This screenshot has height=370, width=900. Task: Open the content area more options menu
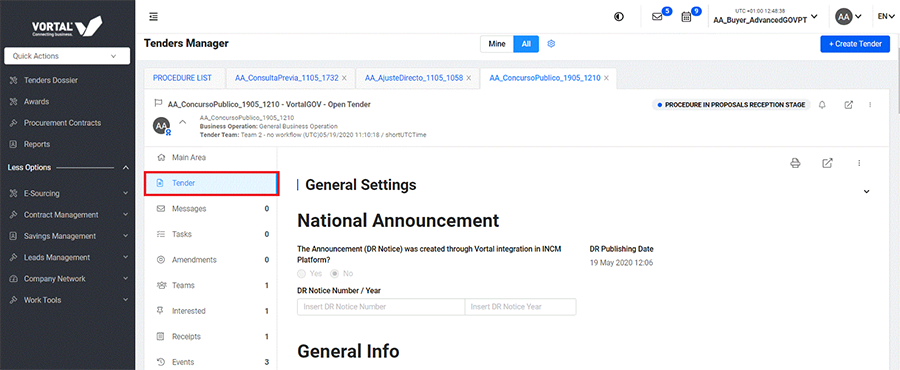(x=859, y=163)
